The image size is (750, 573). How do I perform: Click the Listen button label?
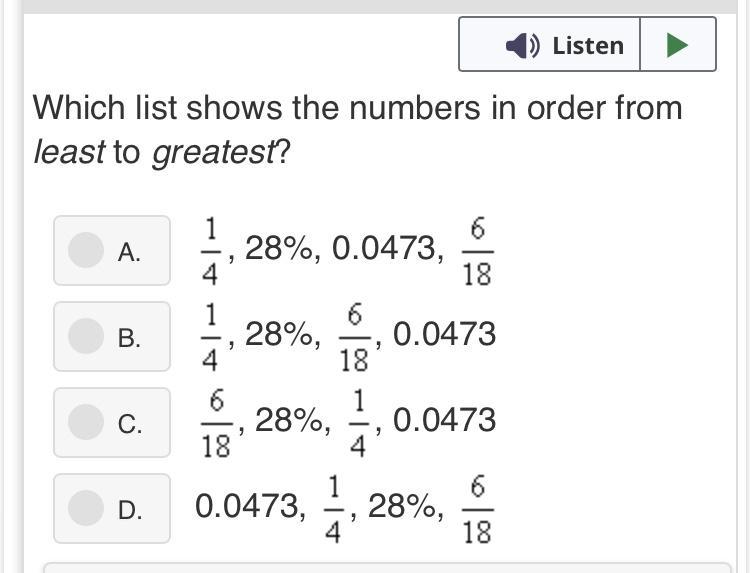coord(587,45)
